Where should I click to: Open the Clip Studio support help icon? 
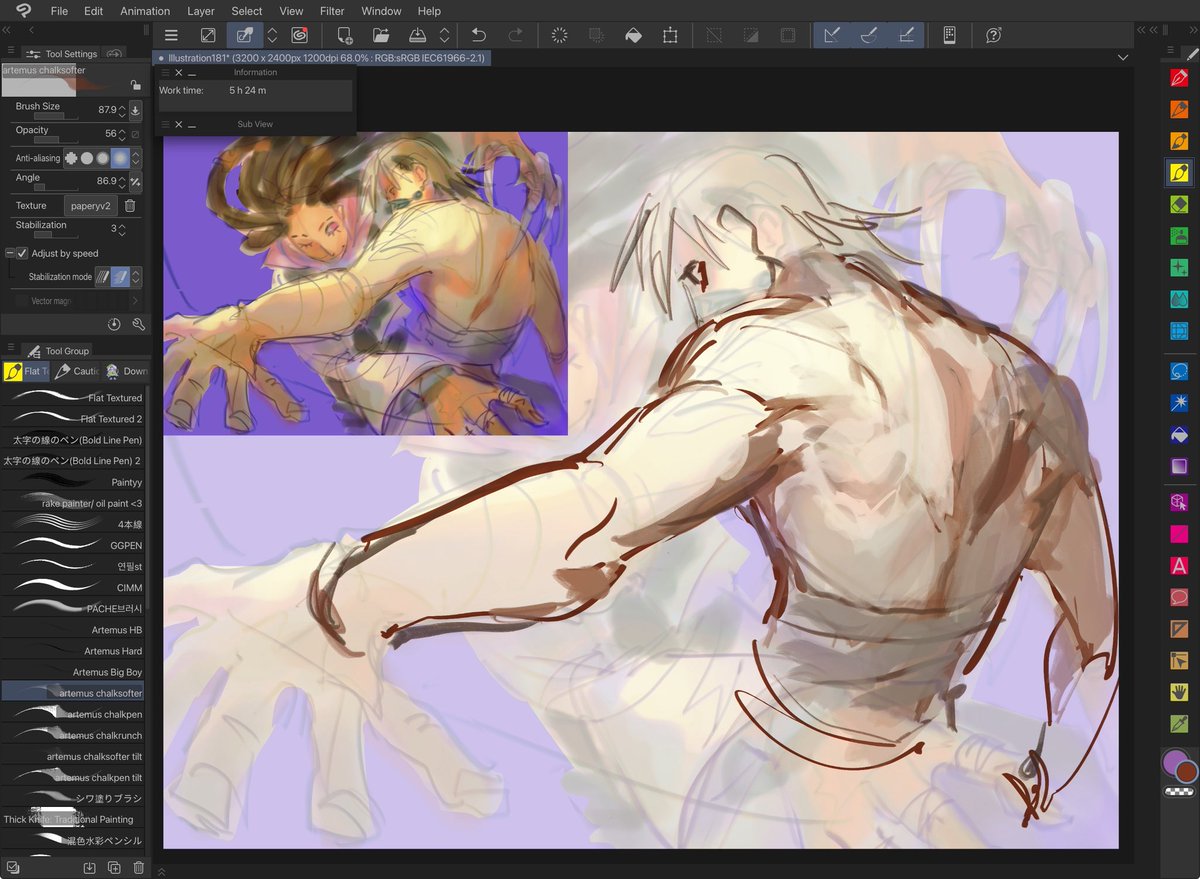point(993,35)
